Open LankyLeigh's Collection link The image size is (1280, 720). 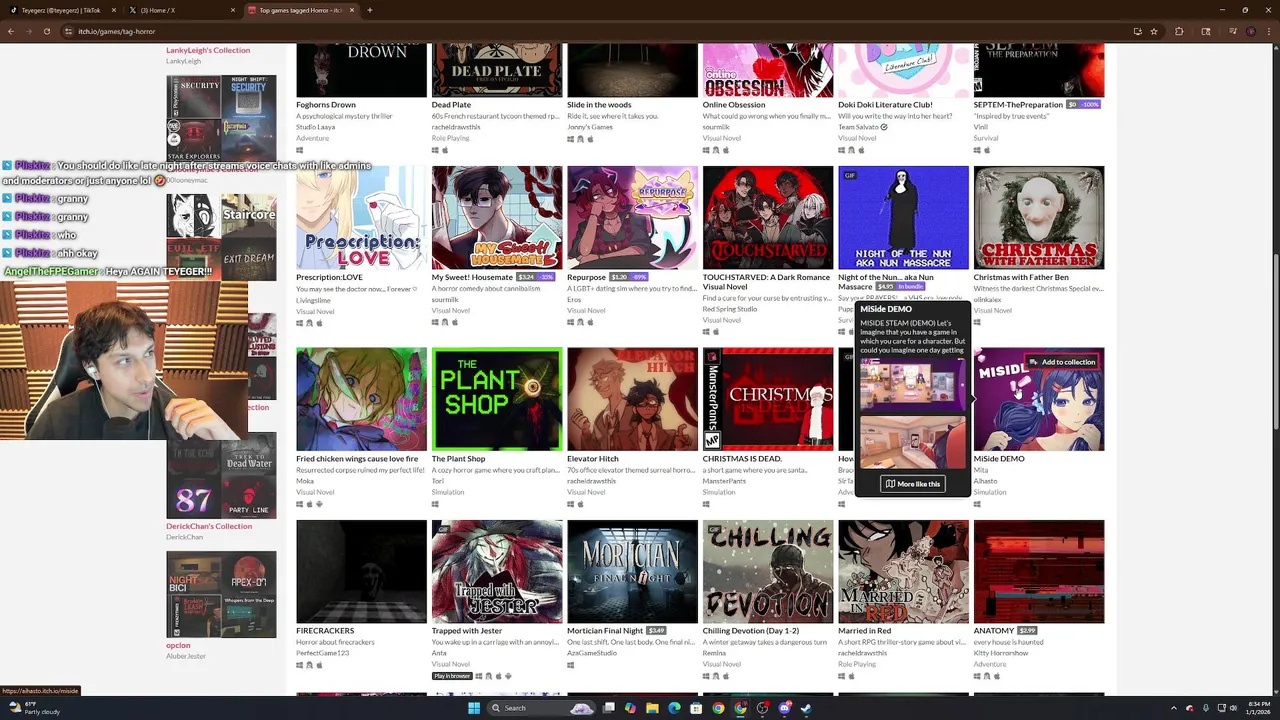tap(208, 50)
